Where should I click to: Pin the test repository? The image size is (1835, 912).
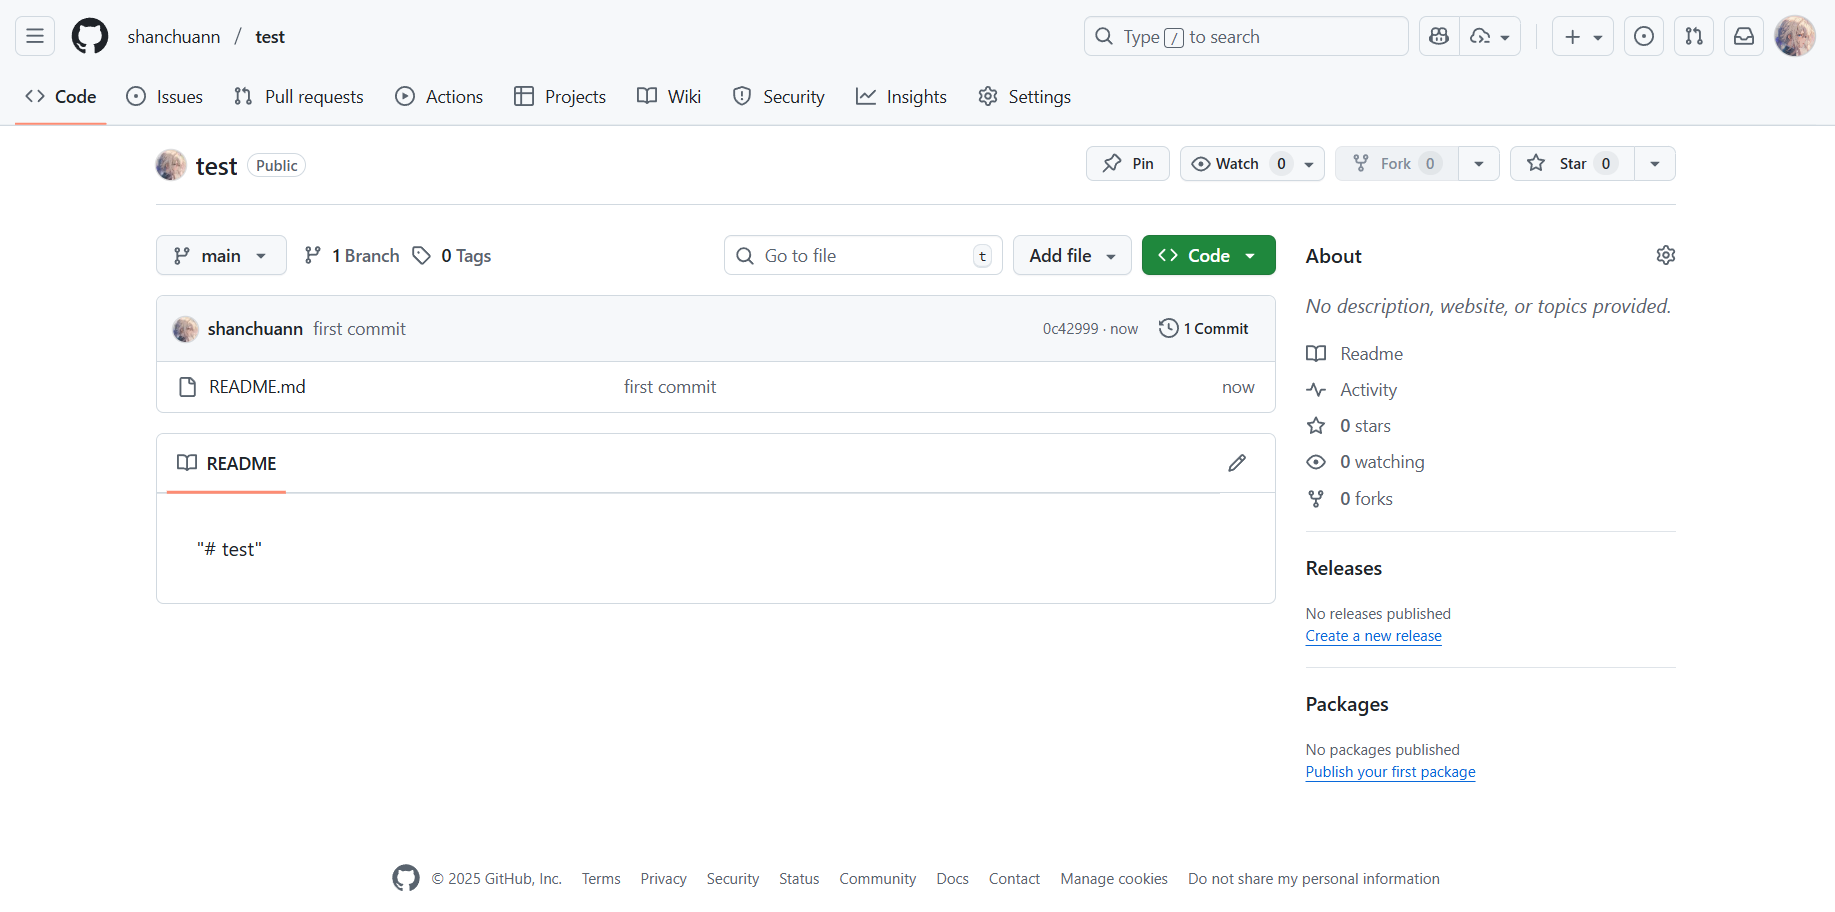[1128, 164]
